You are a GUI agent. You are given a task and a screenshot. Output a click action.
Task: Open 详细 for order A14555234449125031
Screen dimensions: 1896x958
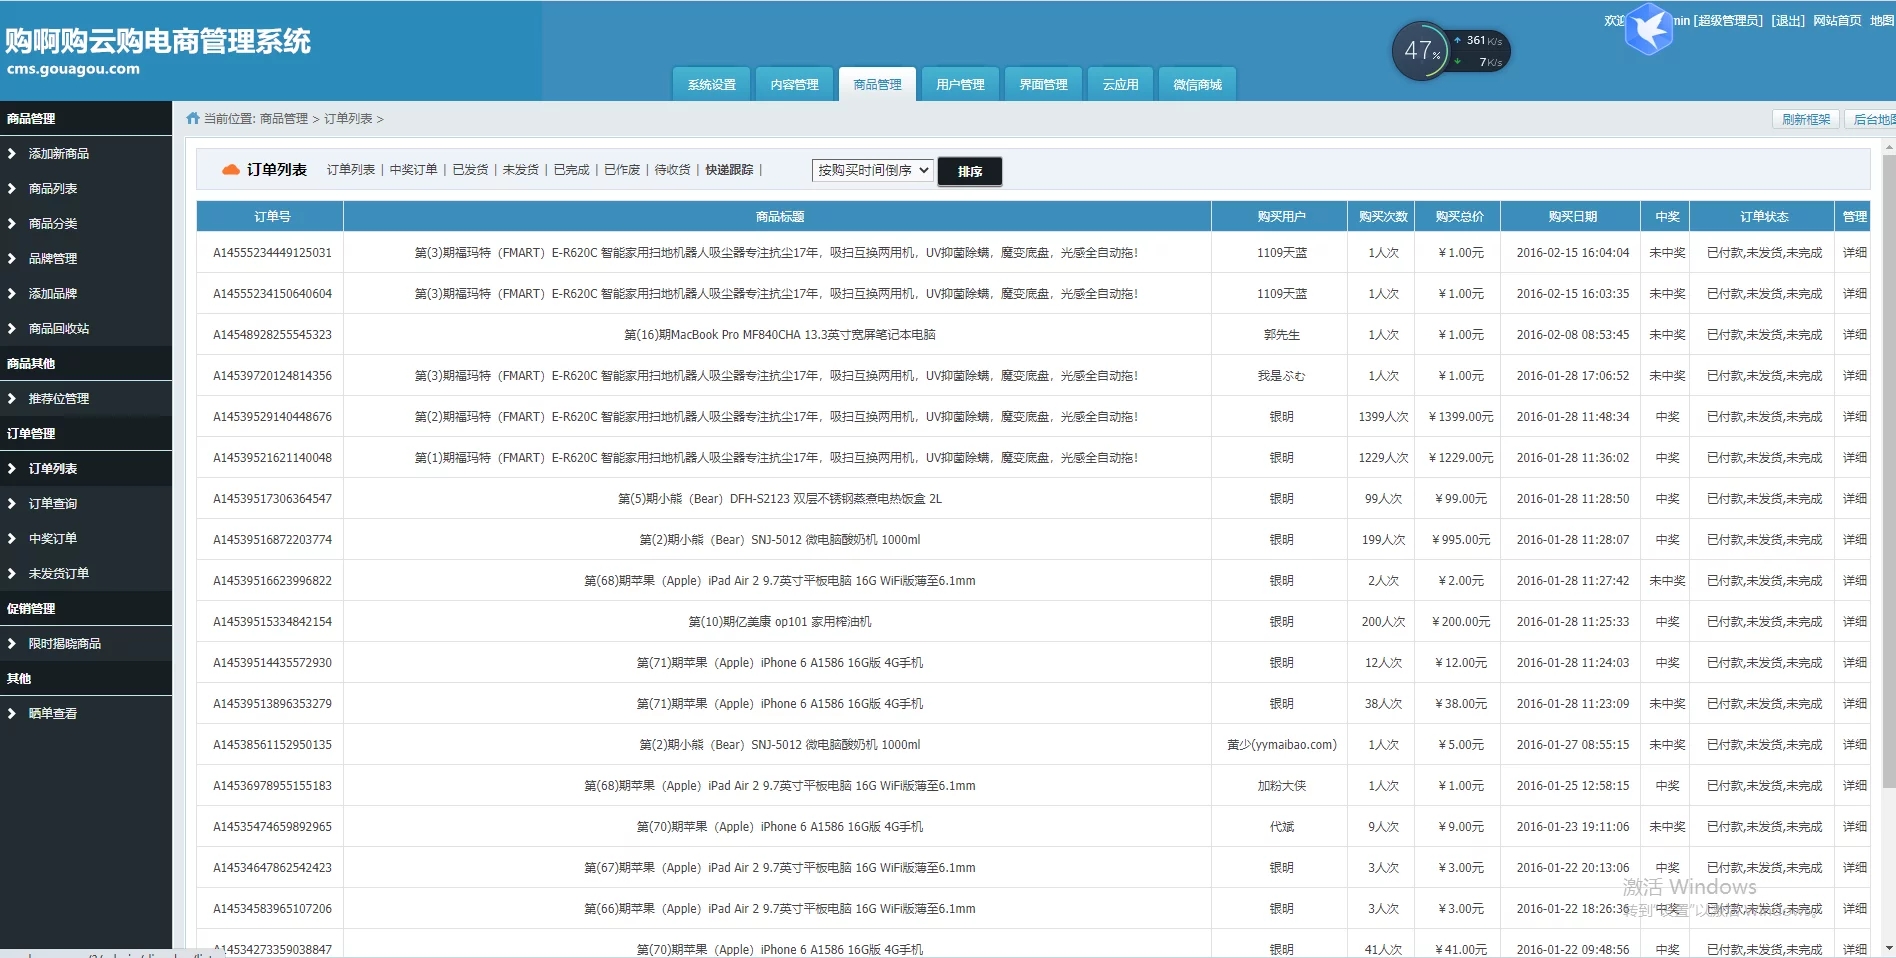(1854, 253)
